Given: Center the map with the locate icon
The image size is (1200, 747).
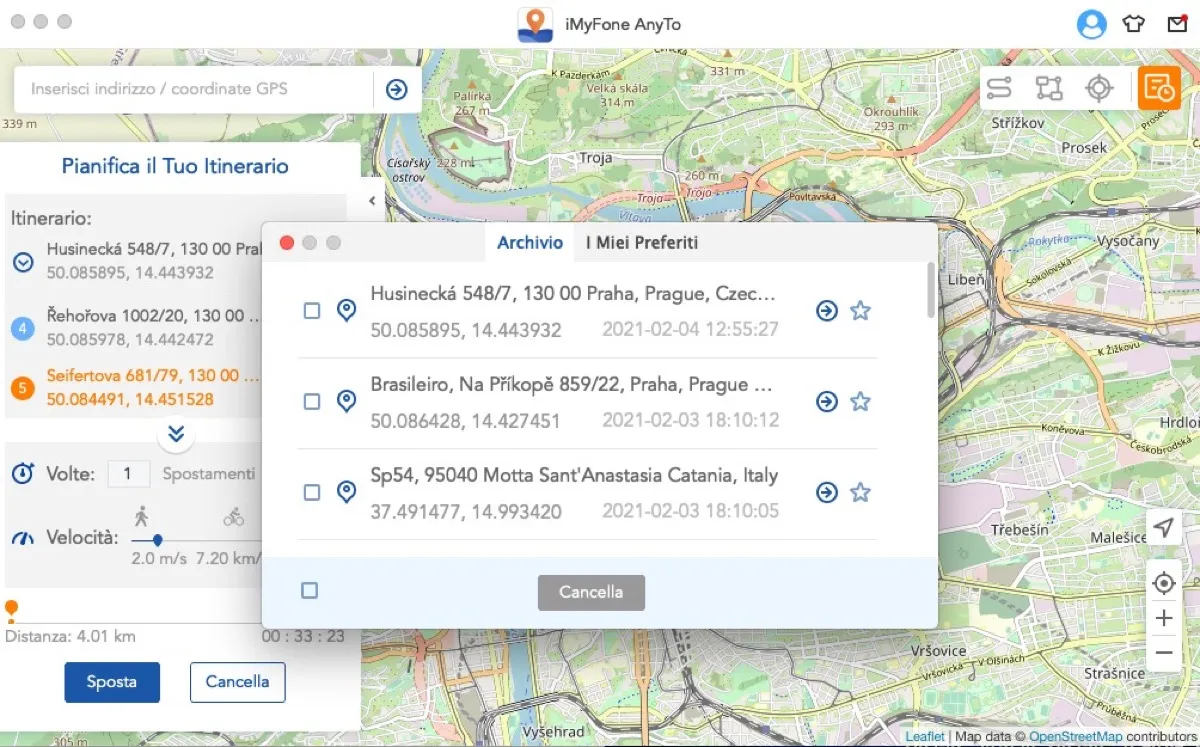Looking at the screenshot, I should point(1163,583).
